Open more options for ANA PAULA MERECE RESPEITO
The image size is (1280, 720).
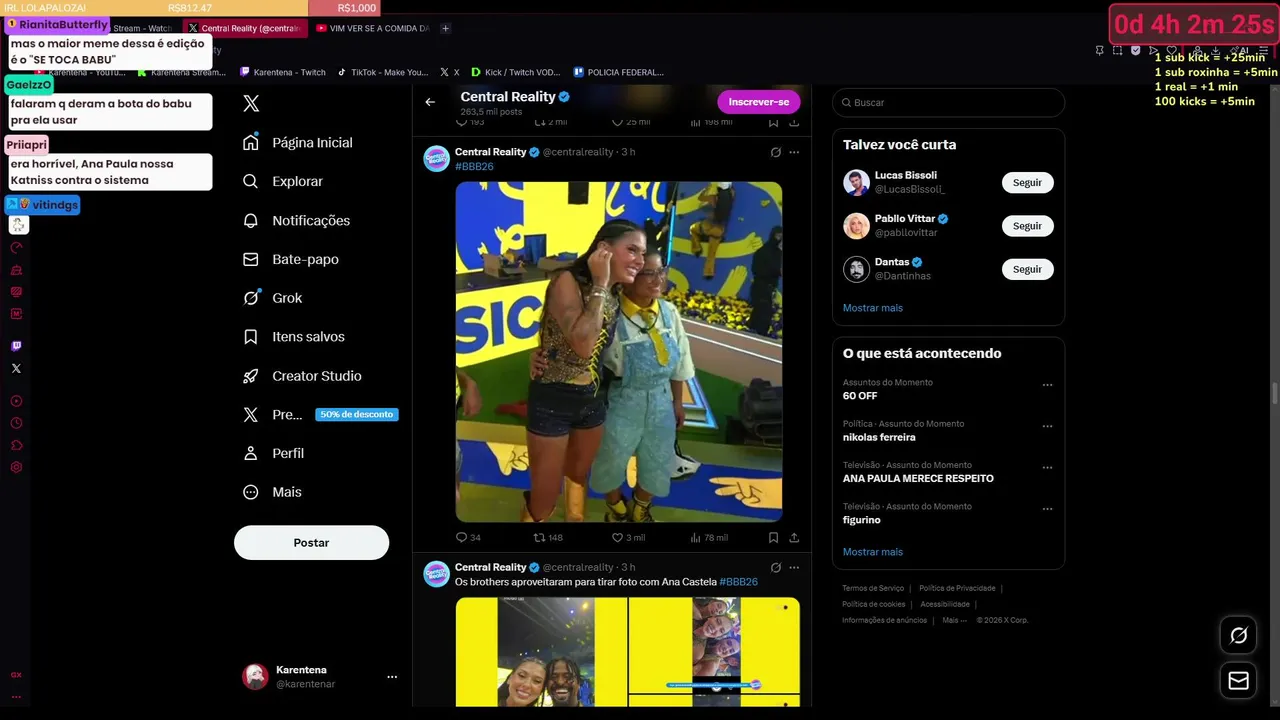pos(1047,468)
